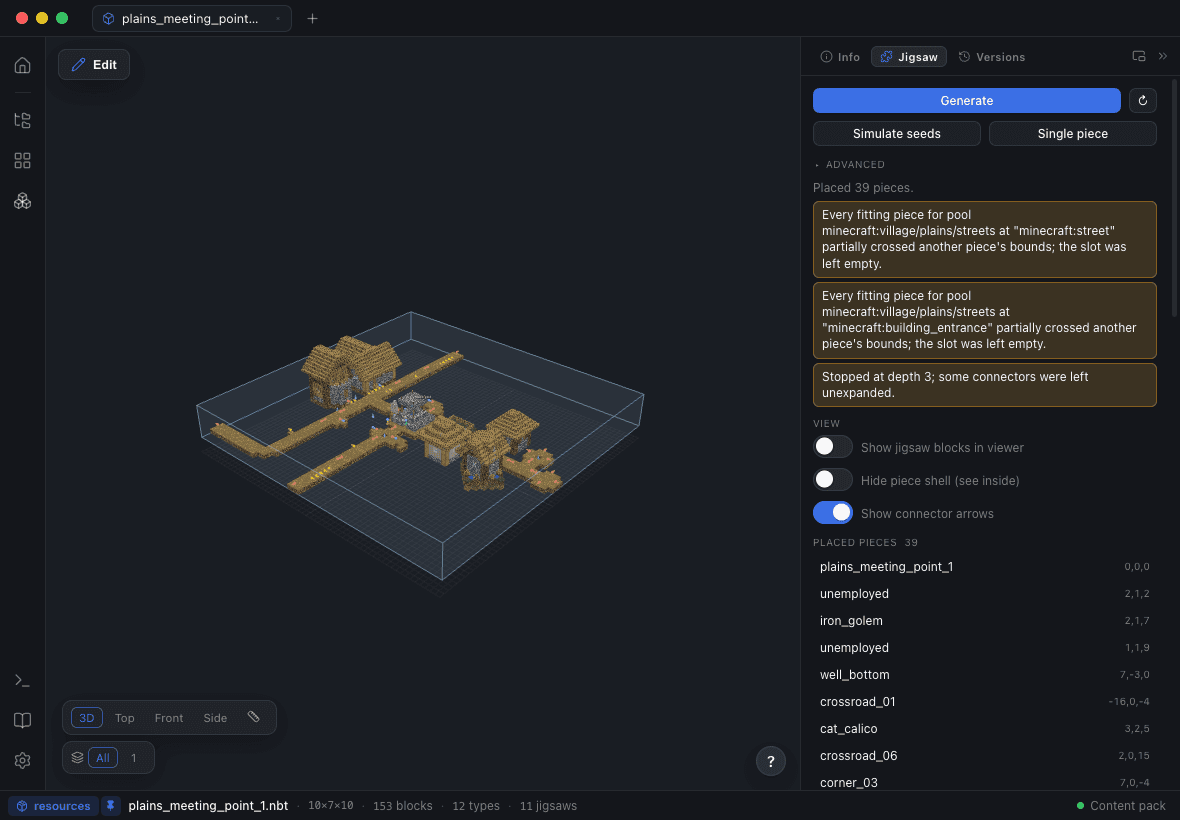Open the help question mark button
The width and height of the screenshot is (1180, 820).
[771, 761]
